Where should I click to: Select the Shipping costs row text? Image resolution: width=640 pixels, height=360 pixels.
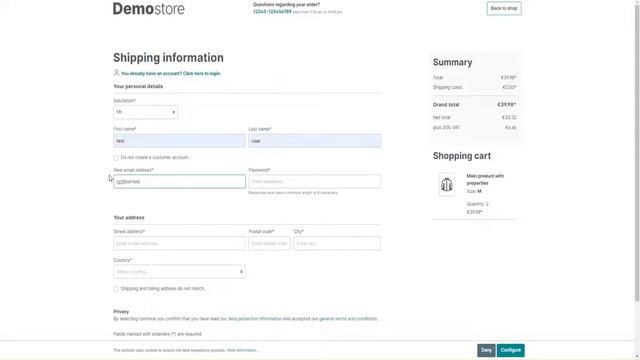[474, 87]
